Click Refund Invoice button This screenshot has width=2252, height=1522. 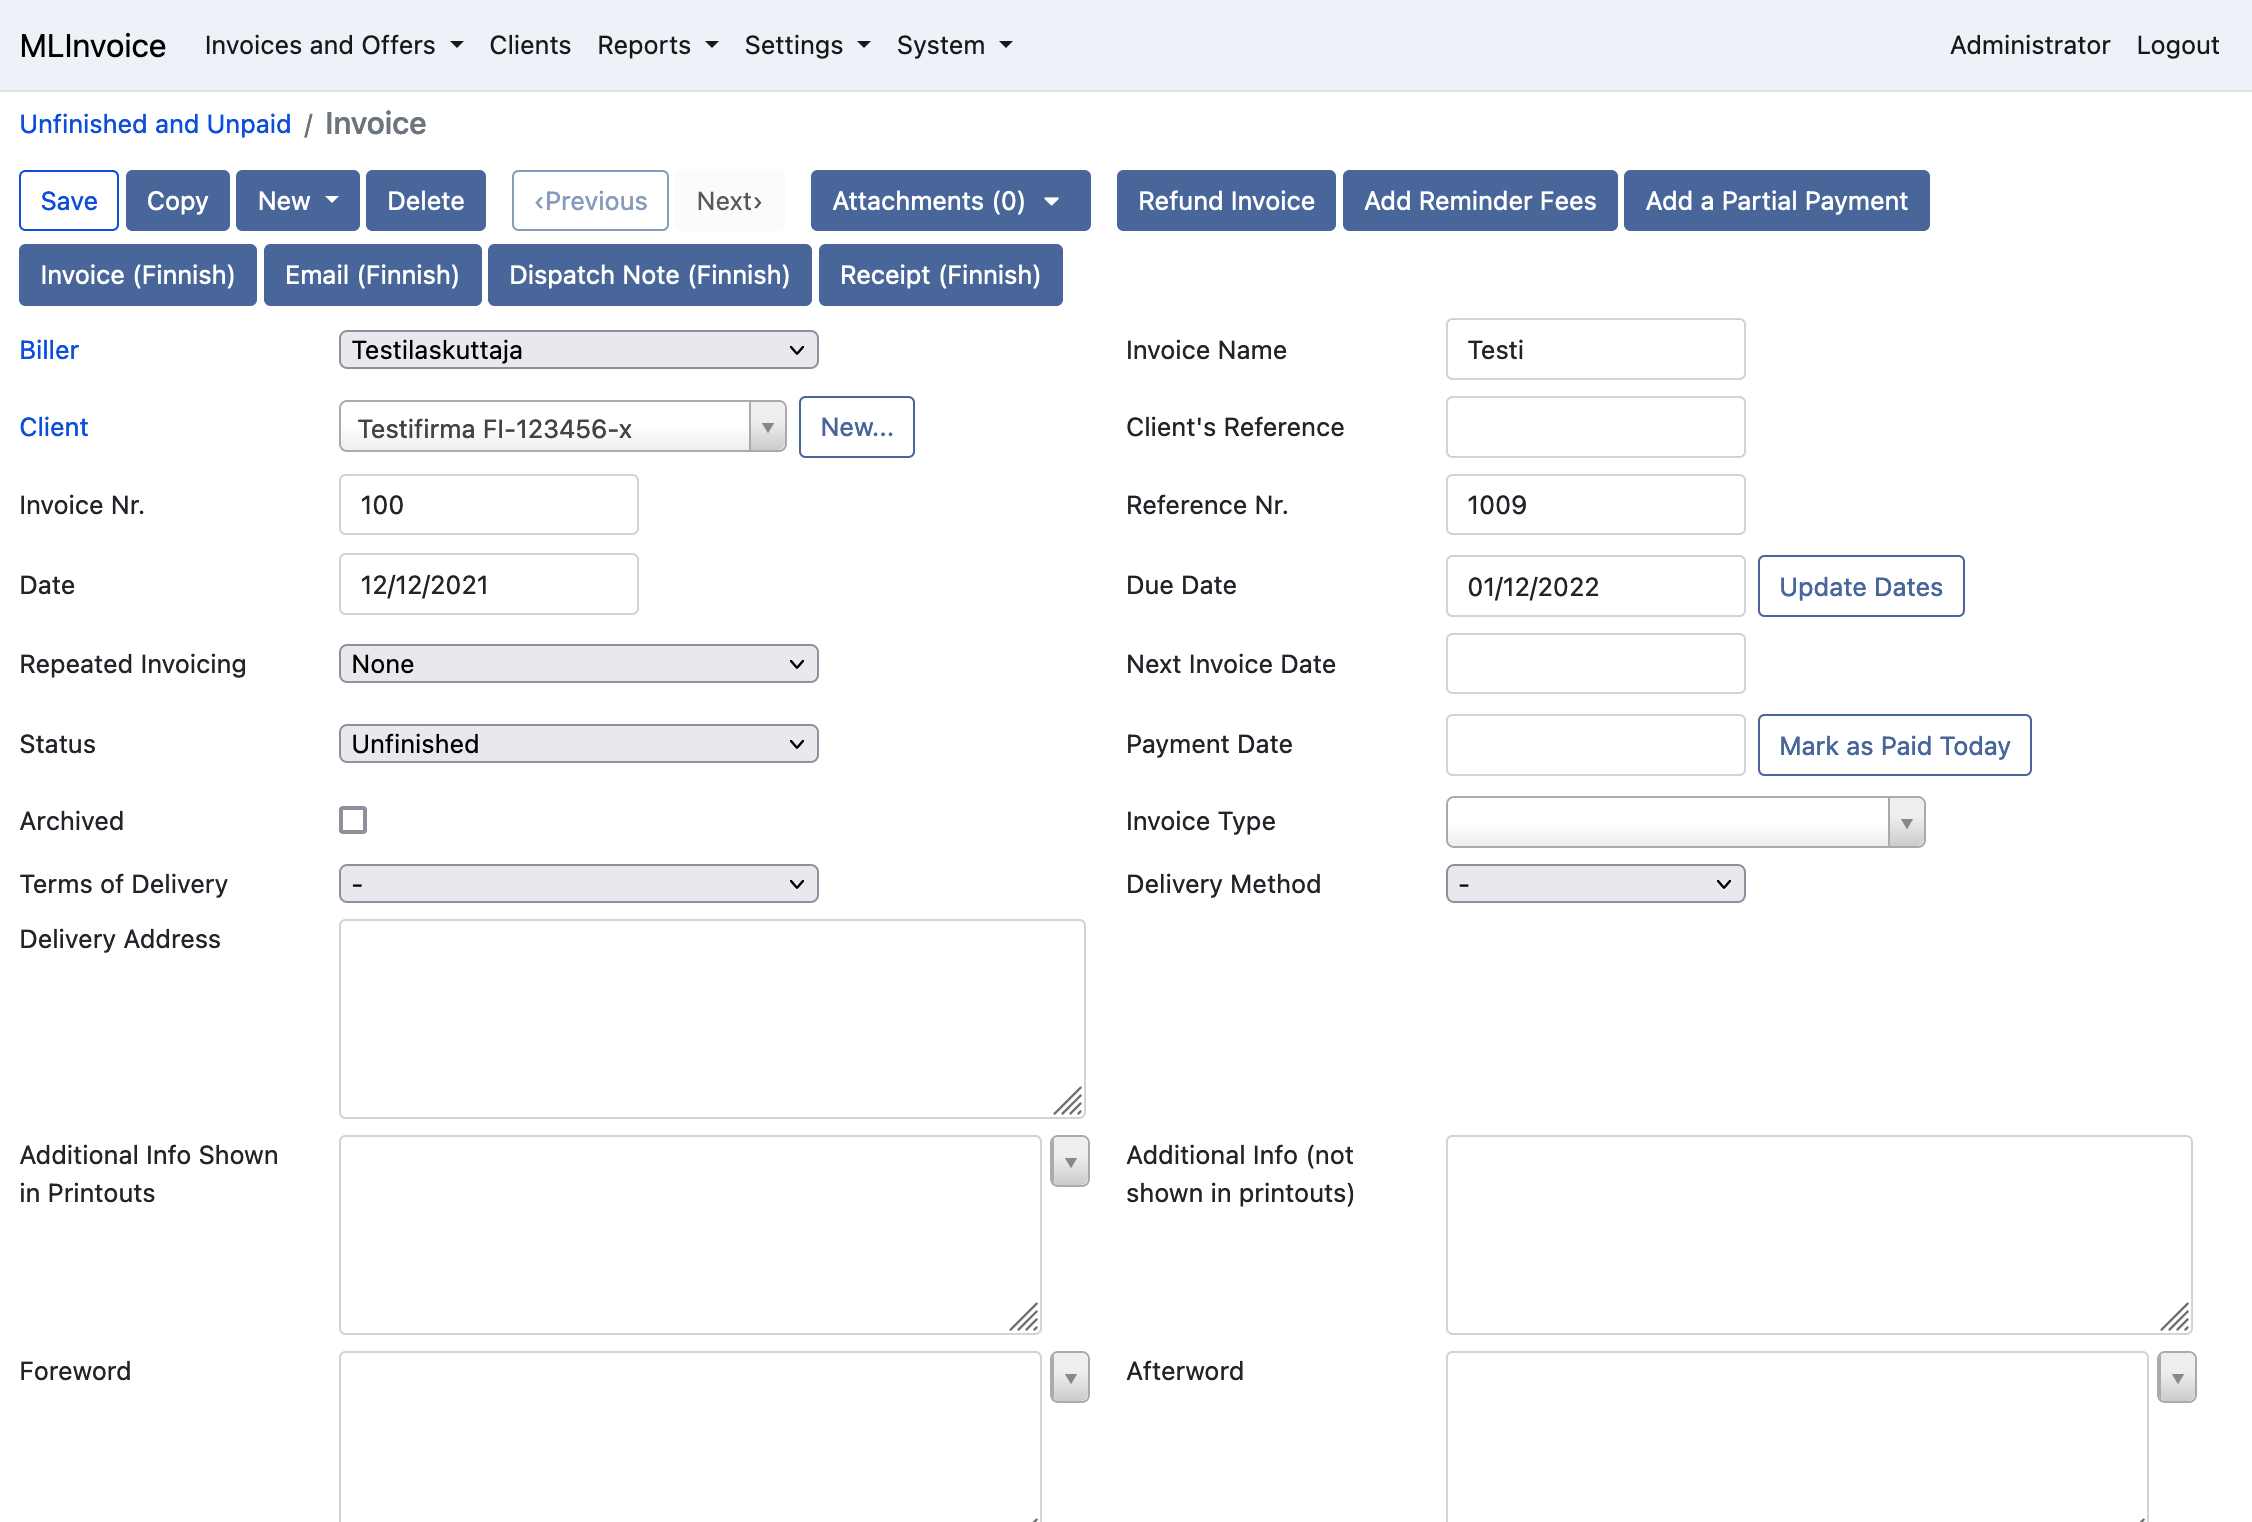point(1226,201)
